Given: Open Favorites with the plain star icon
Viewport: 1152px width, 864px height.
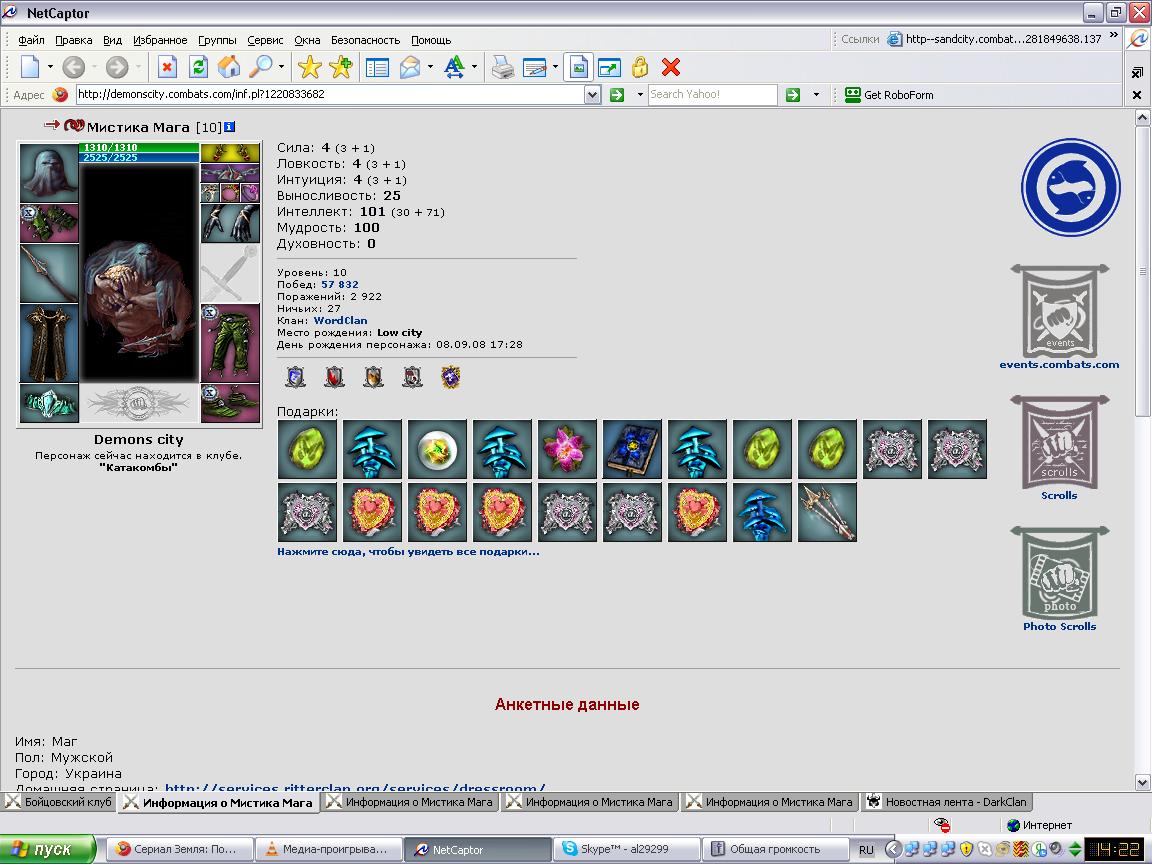Looking at the screenshot, I should [309, 68].
